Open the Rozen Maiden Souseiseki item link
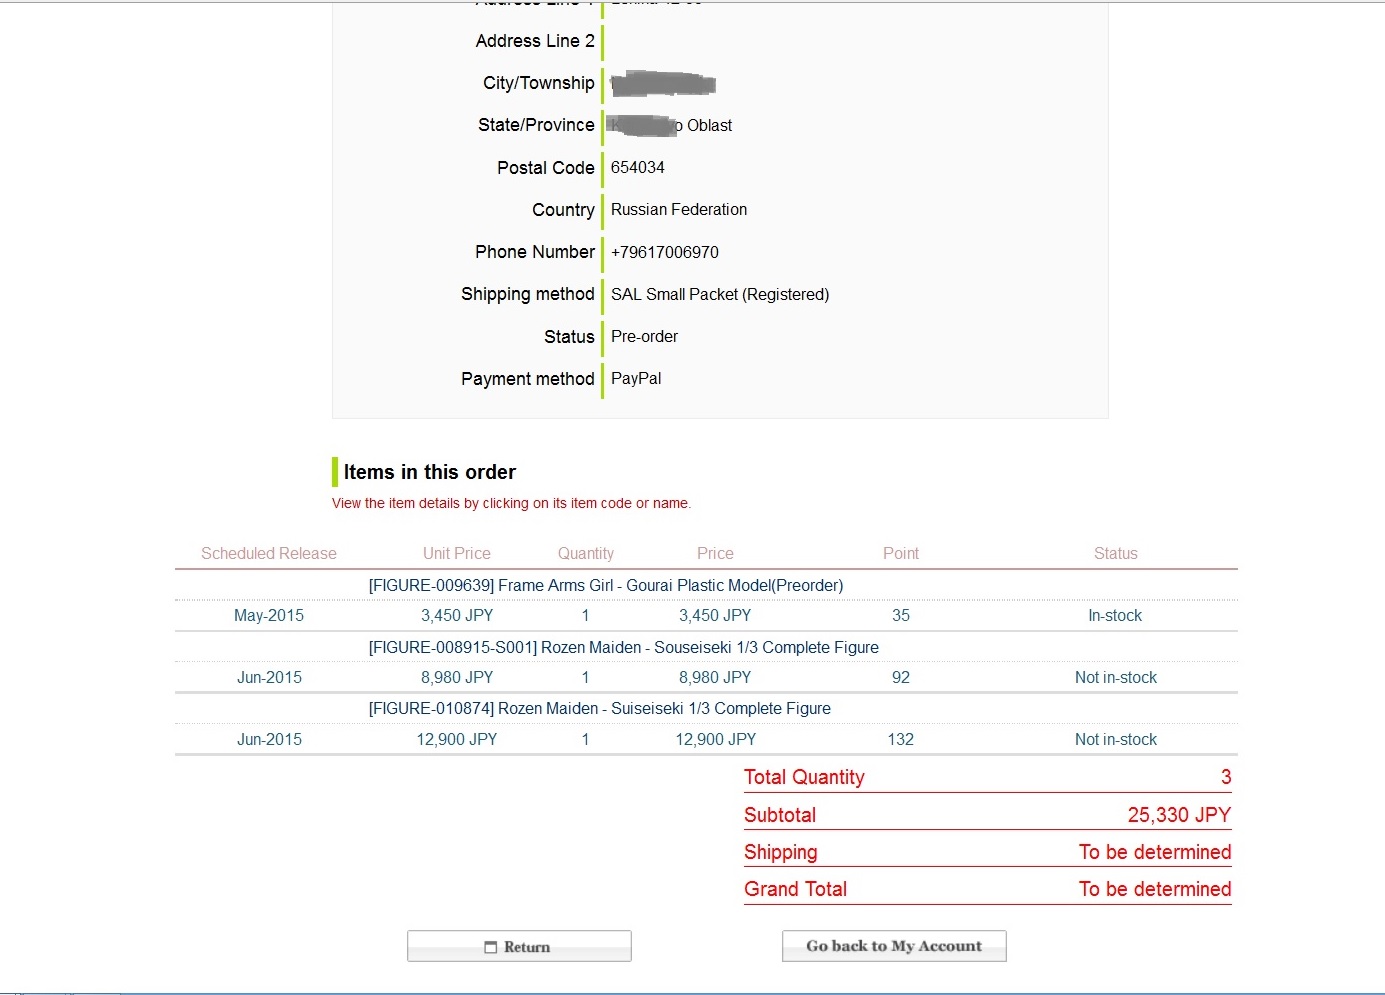The width and height of the screenshot is (1385, 995). (x=624, y=647)
